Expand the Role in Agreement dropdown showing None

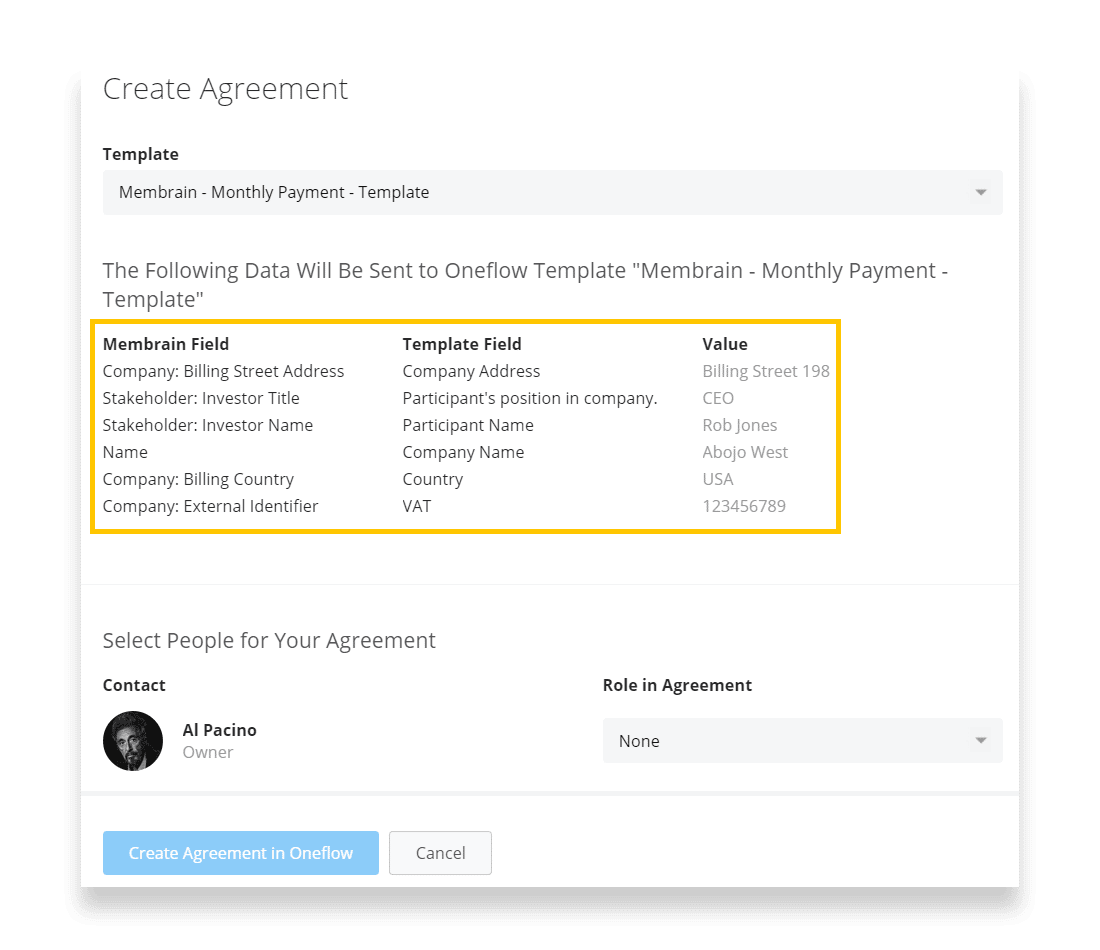[x=800, y=741]
